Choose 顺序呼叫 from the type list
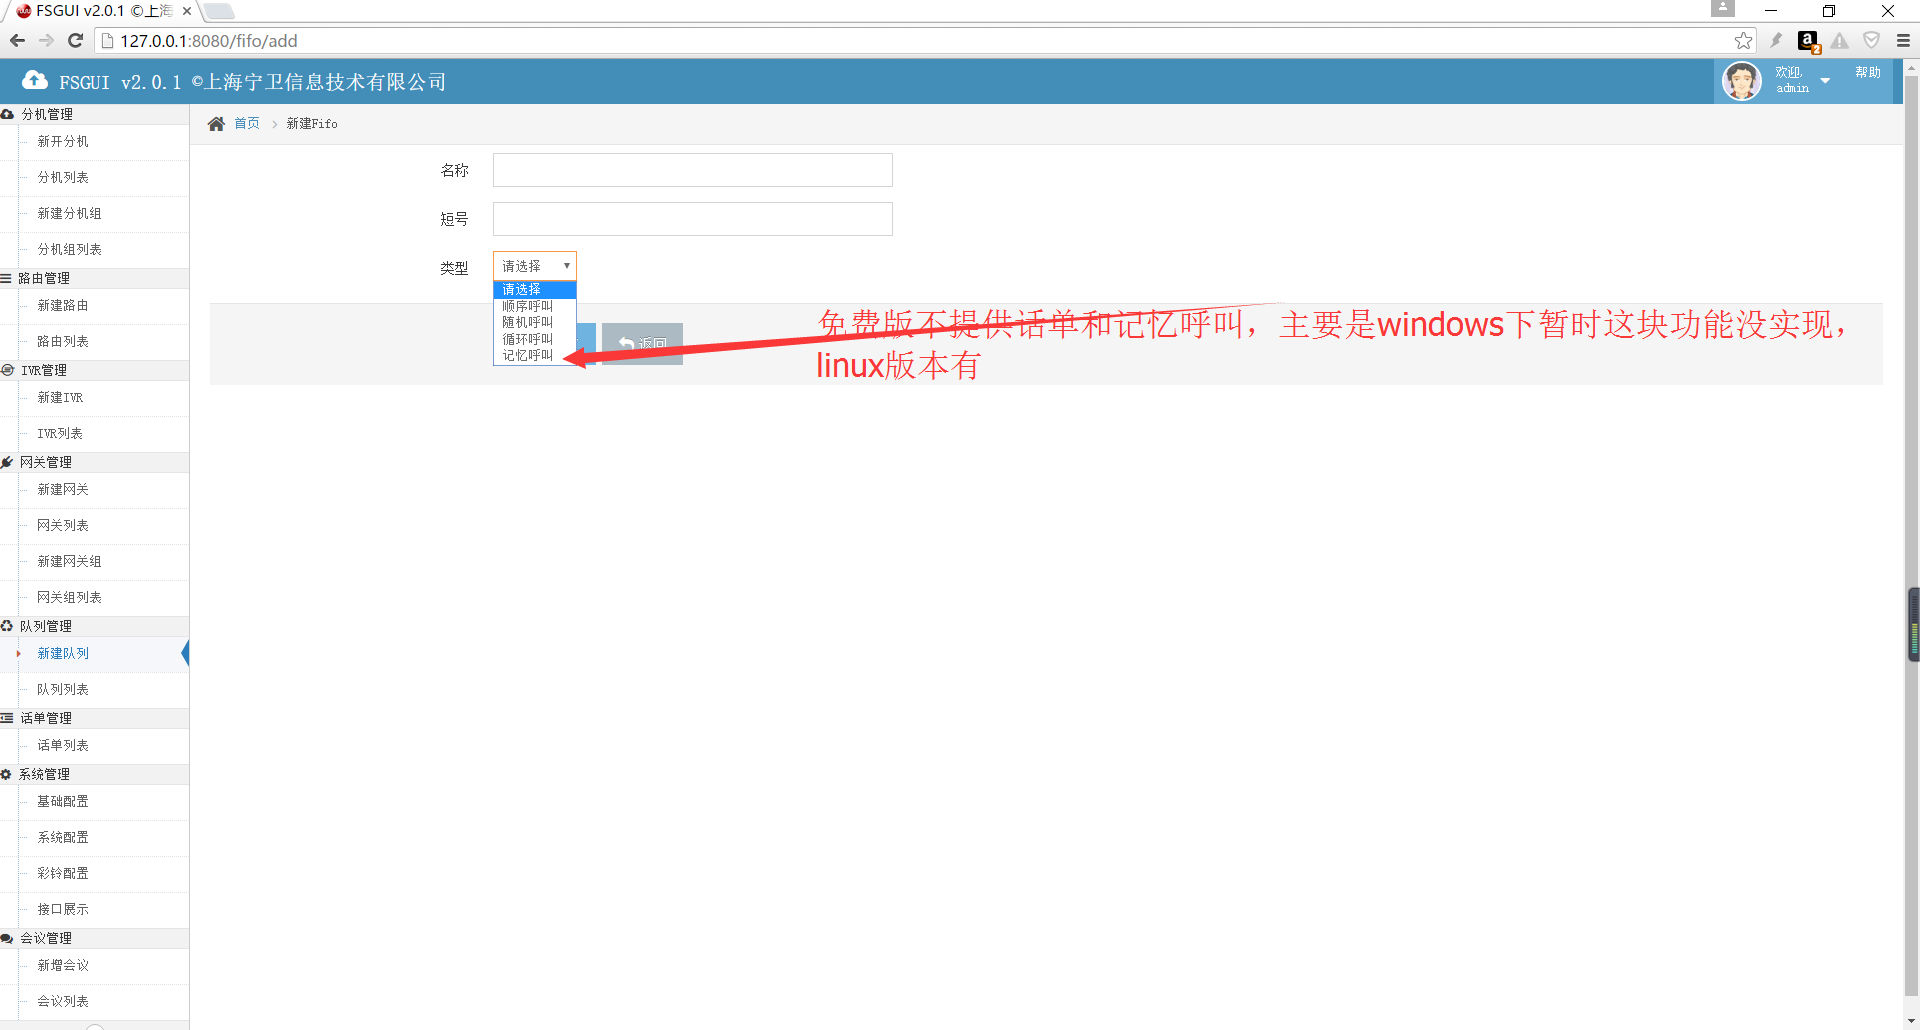 click(x=527, y=306)
